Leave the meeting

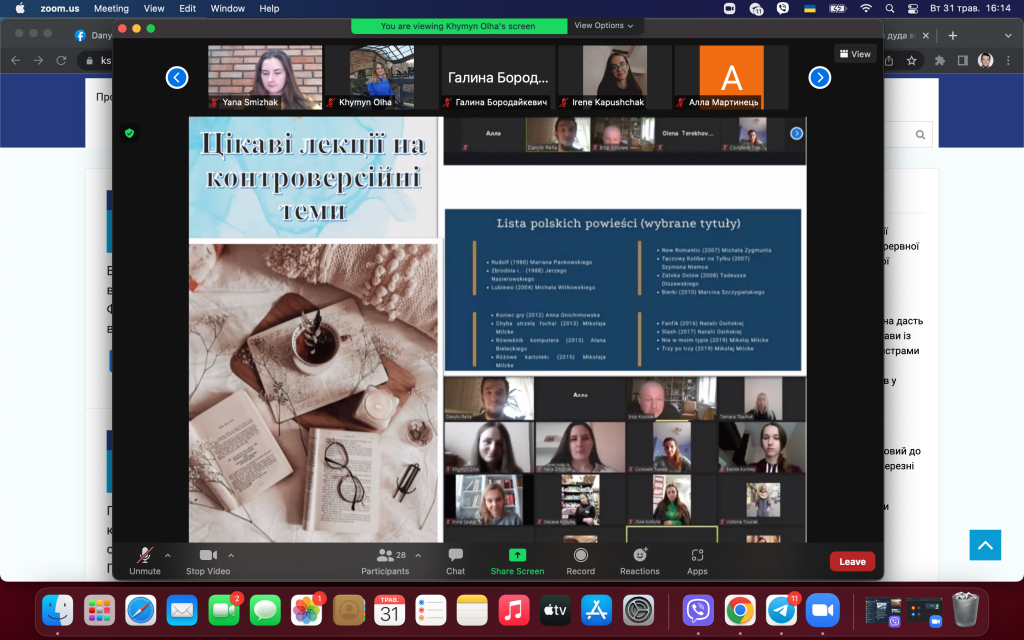pos(852,562)
